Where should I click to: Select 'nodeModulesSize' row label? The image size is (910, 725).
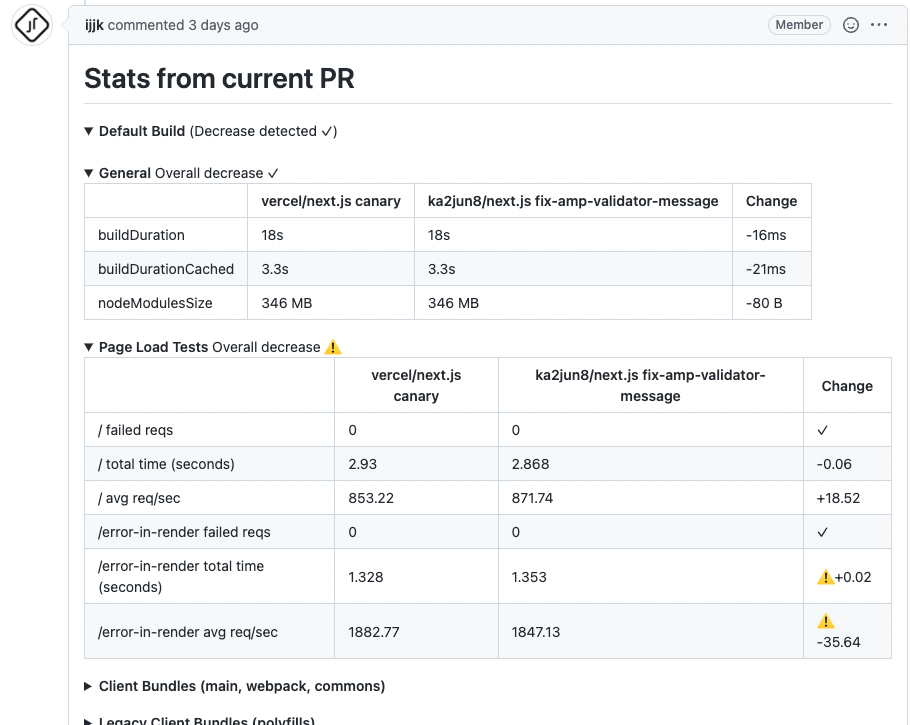[x=155, y=303]
